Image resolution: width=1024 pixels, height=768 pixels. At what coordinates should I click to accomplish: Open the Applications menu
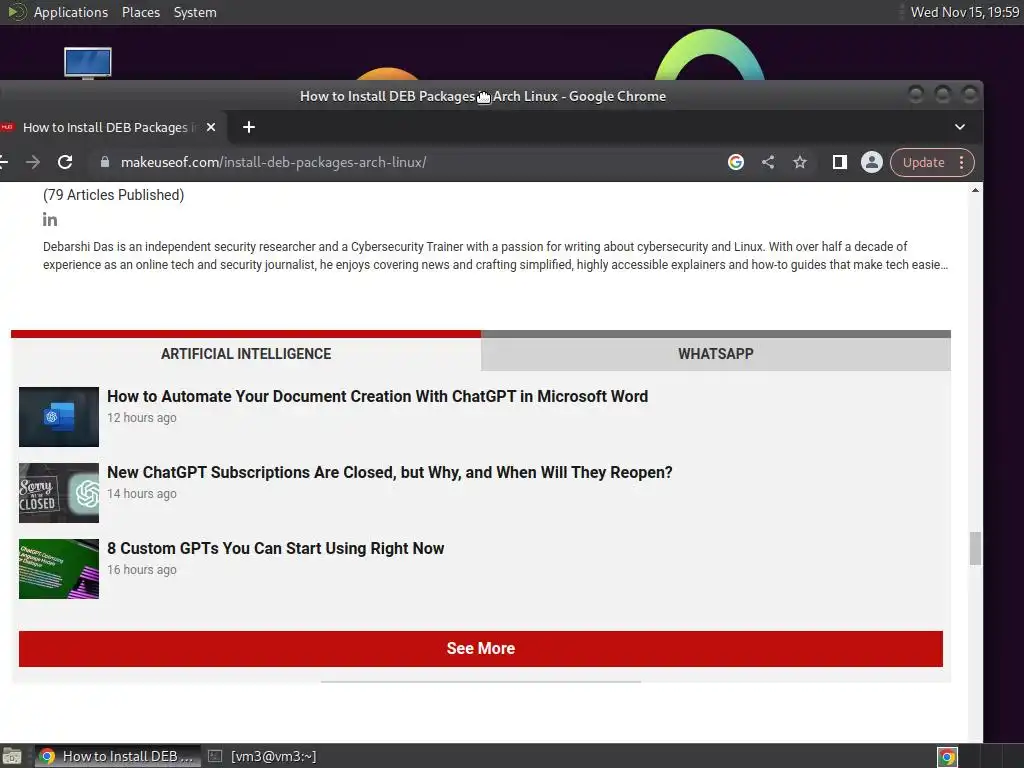click(x=71, y=12)
